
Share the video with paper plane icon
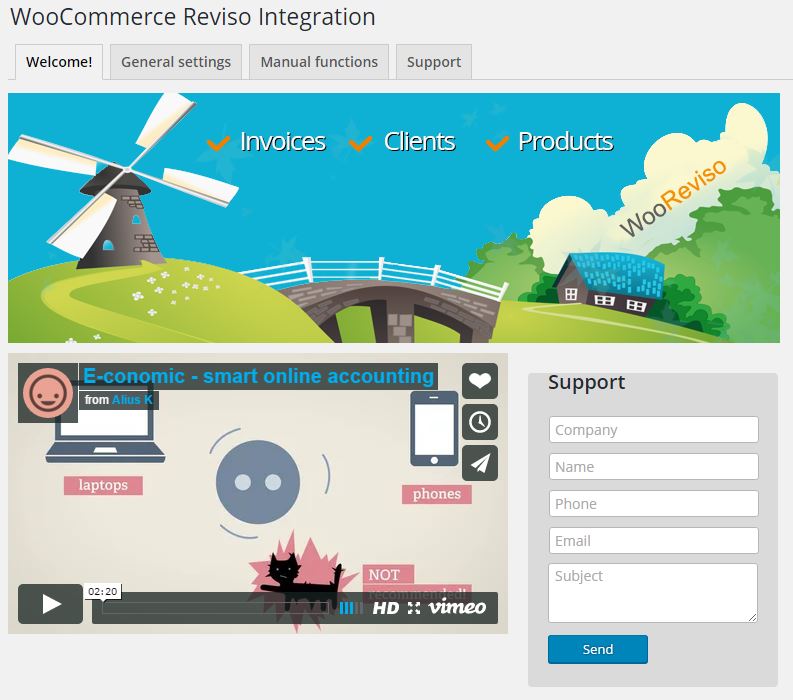(x=479, y=463)
